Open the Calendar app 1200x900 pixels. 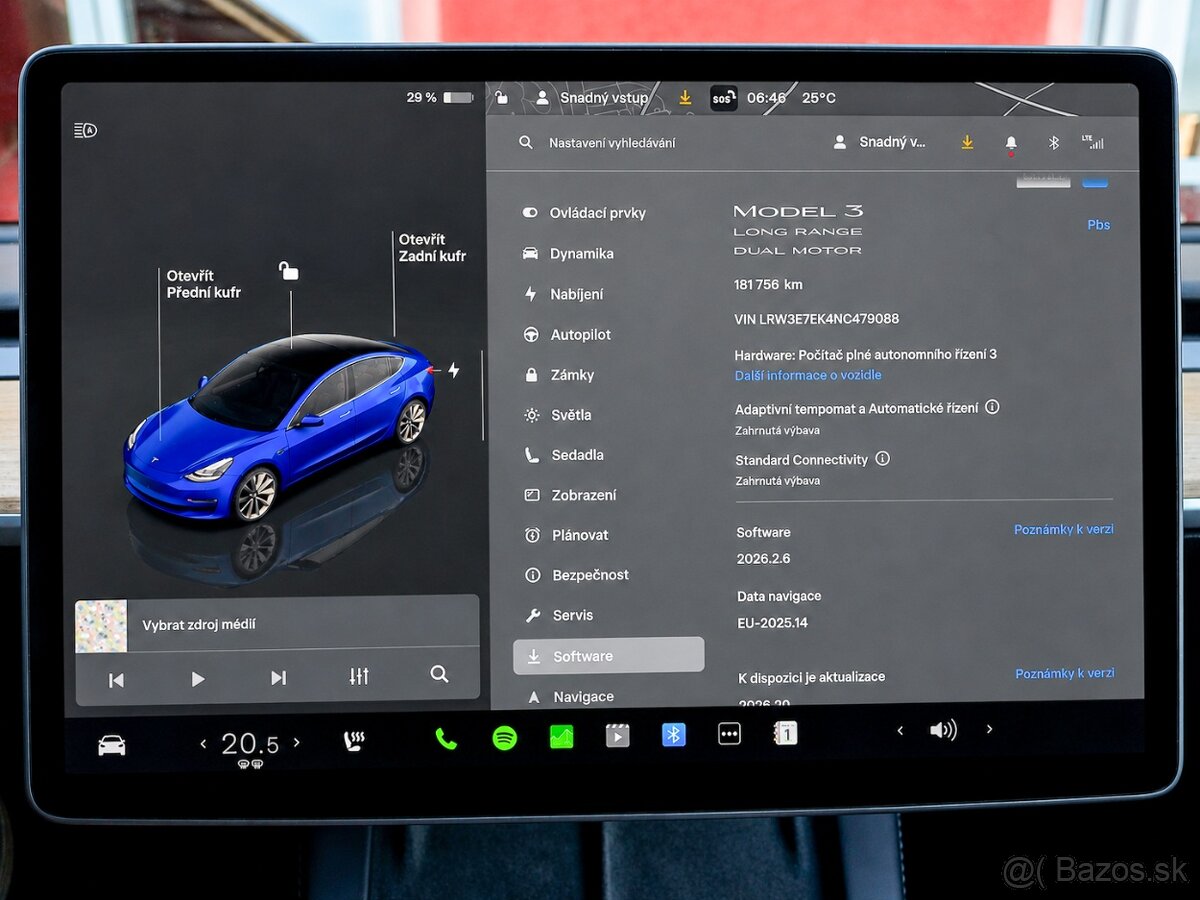(x=785, y=733)
